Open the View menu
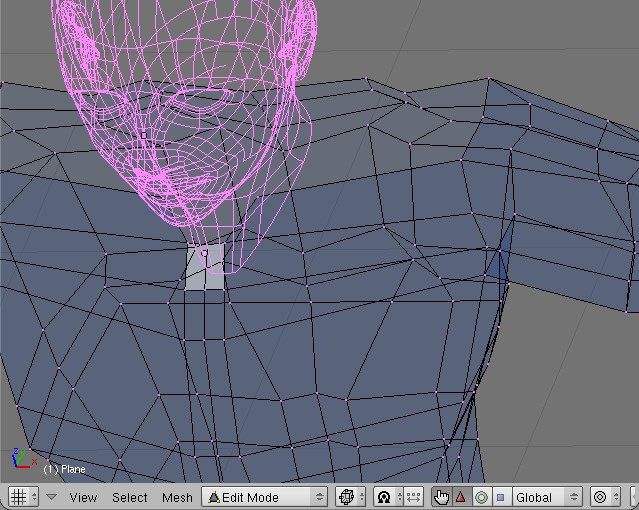Viewport: 639px width, 510px height. pyautogui.click(x=83, y=497)
